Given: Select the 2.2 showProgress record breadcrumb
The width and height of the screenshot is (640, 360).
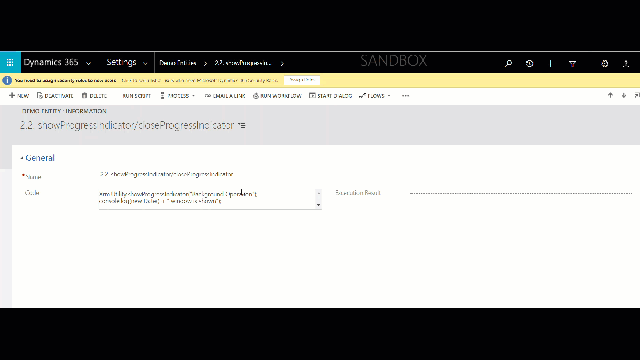Looking at the screenshot, I should pyautogui.click(x=243, y=63).
